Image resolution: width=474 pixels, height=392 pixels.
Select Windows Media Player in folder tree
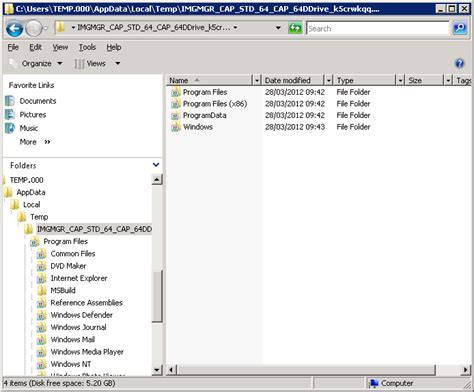(x=87, y=352)
